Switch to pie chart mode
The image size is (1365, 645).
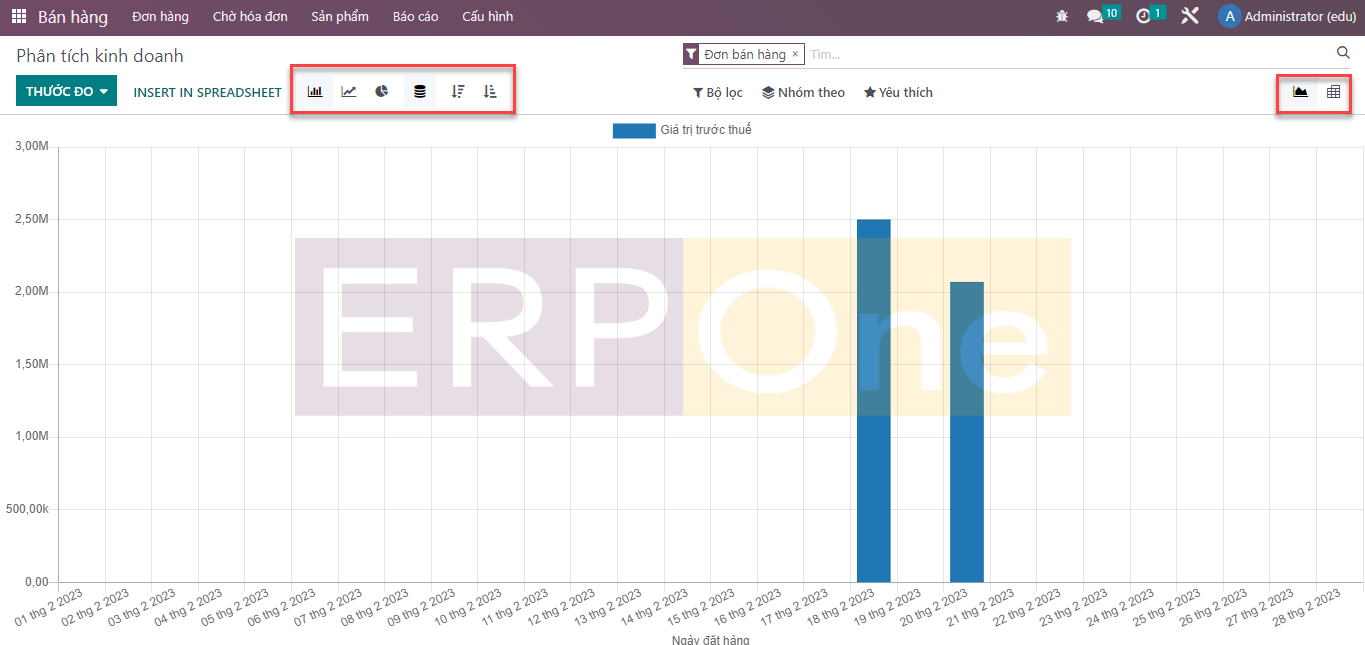click(382, 91)
